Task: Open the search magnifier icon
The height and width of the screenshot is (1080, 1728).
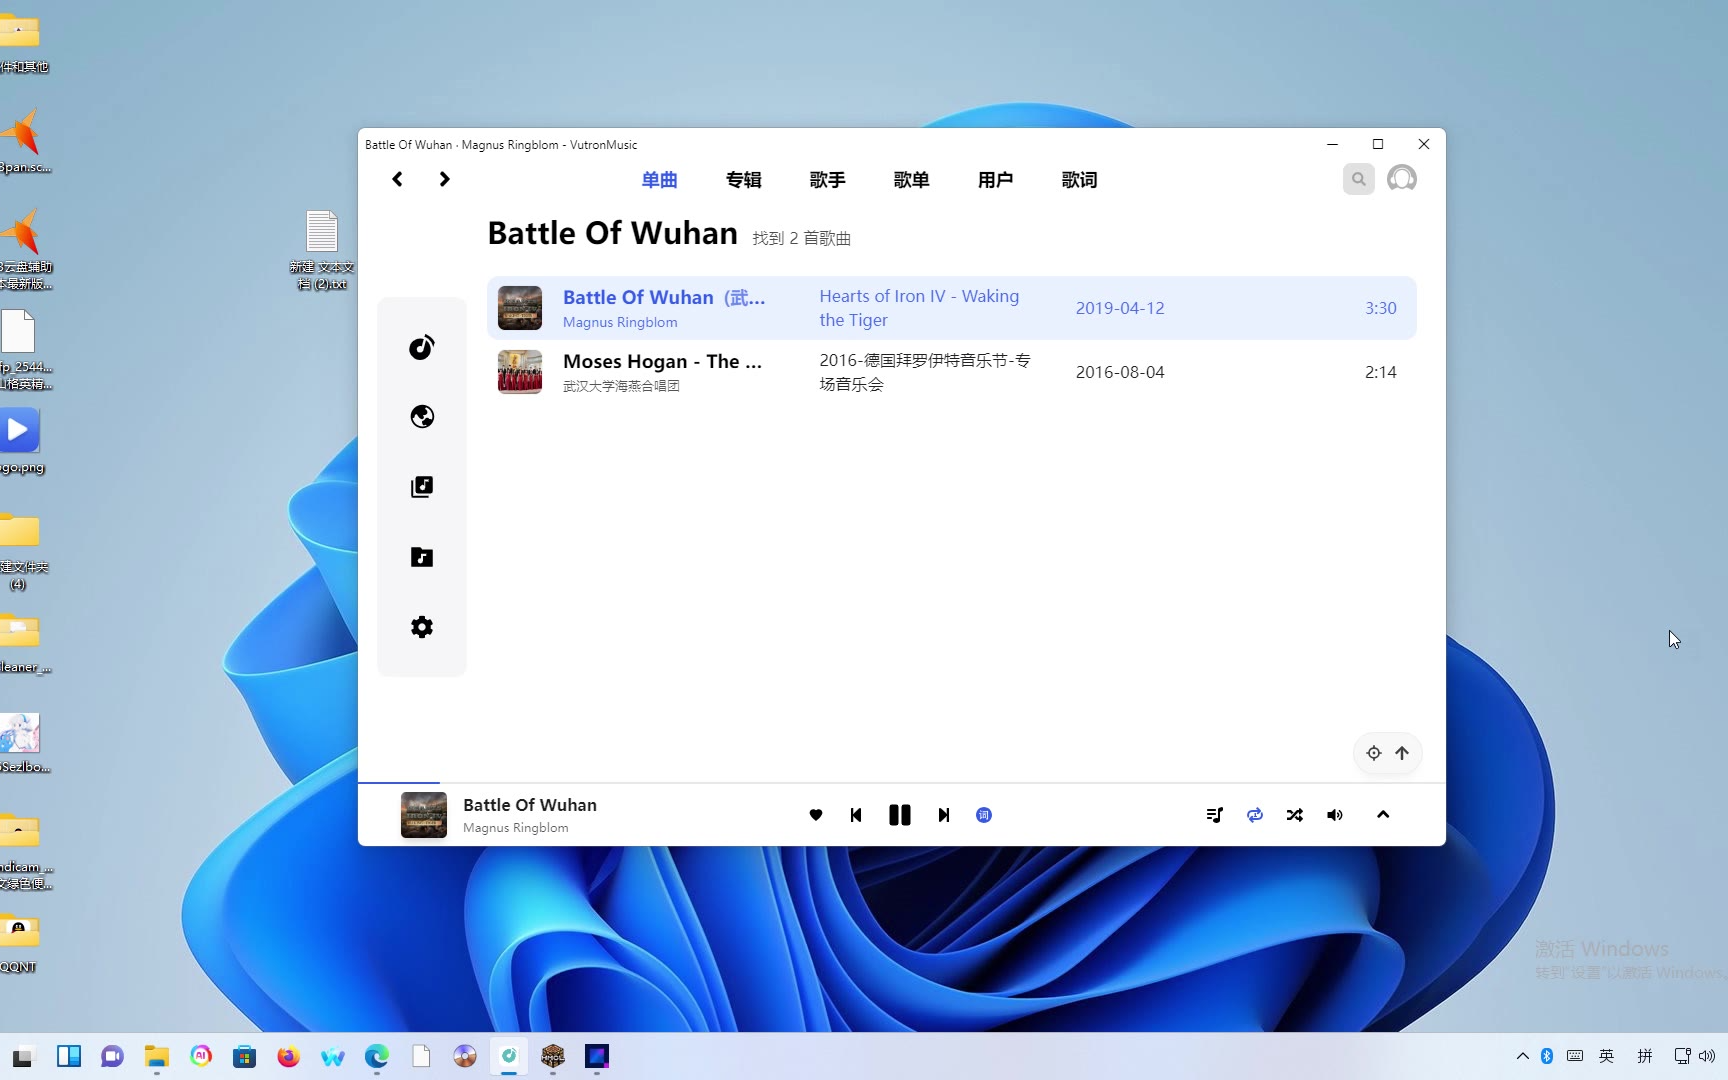Action: click(x=1358, y=179)
